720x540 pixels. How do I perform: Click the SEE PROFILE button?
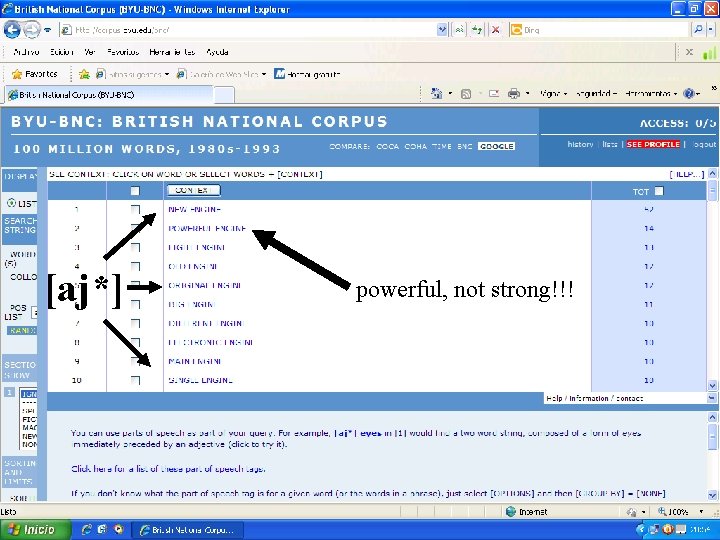coord(652,144)
